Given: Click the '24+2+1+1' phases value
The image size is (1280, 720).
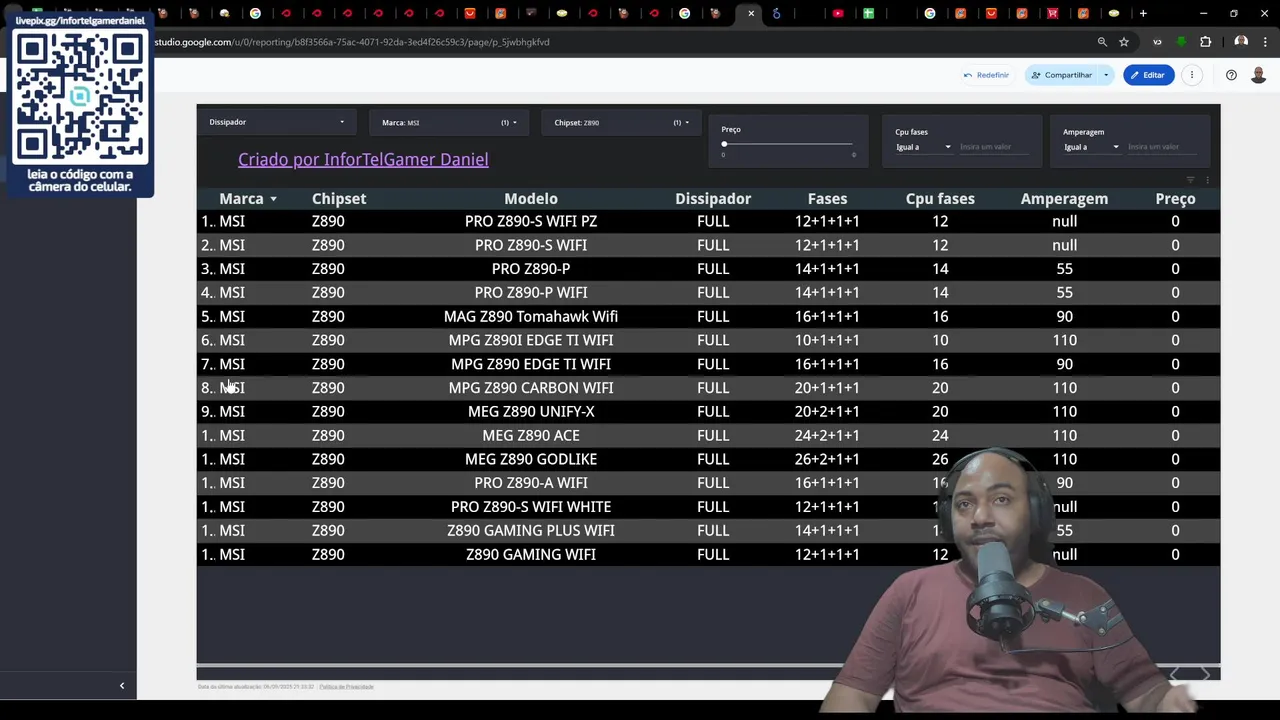Looking at the screenshot, I should pos(827,436).
